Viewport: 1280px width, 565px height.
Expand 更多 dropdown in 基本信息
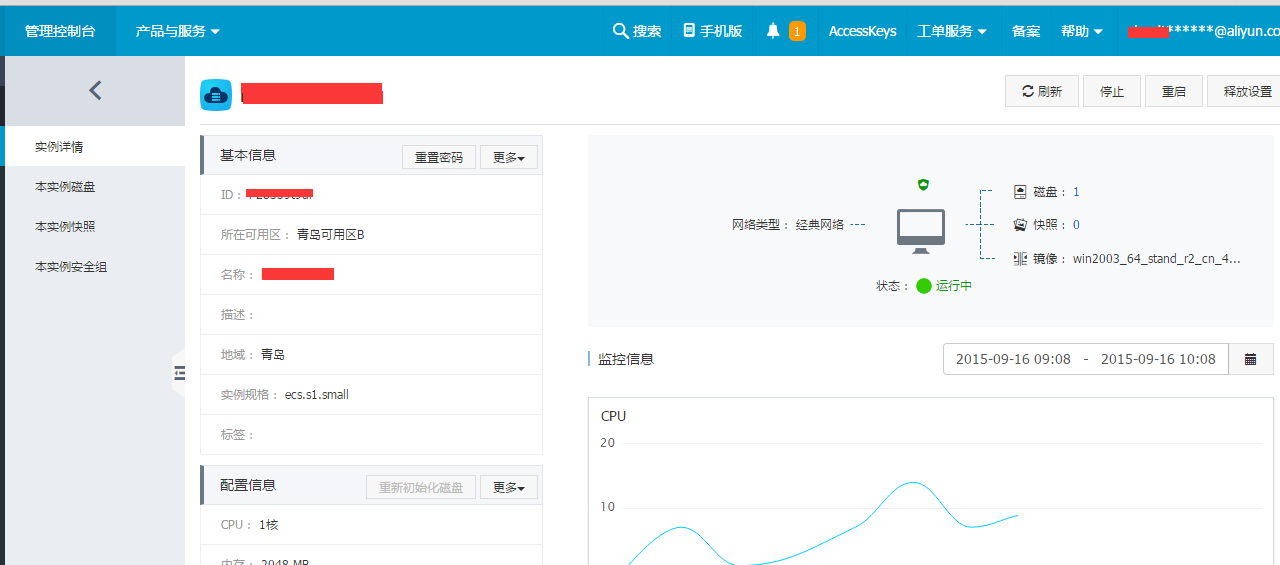point(509,157)
